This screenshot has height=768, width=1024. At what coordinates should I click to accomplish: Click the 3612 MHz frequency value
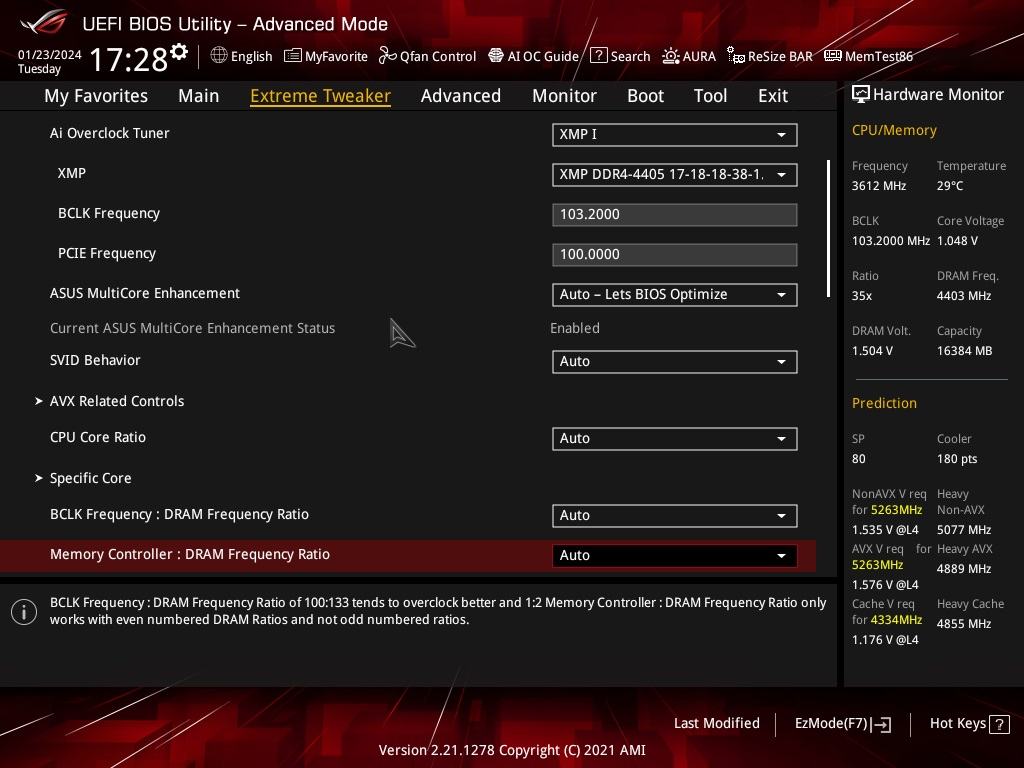point(879,186)
